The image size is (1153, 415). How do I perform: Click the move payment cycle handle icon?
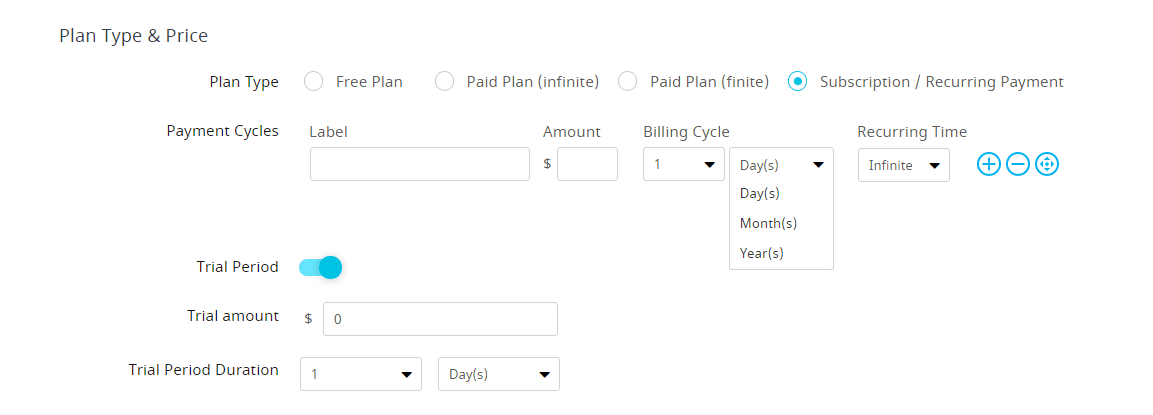(x=1046, y=165)
